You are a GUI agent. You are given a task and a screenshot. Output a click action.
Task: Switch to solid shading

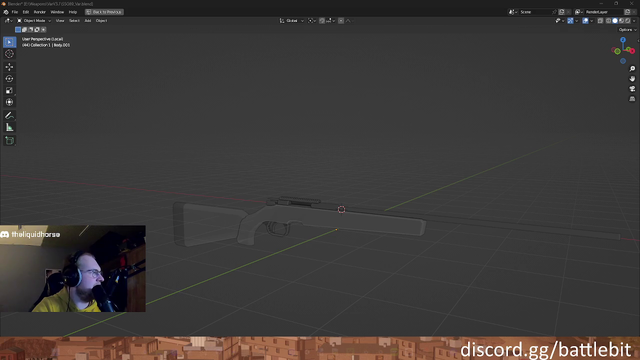point(615,21)
